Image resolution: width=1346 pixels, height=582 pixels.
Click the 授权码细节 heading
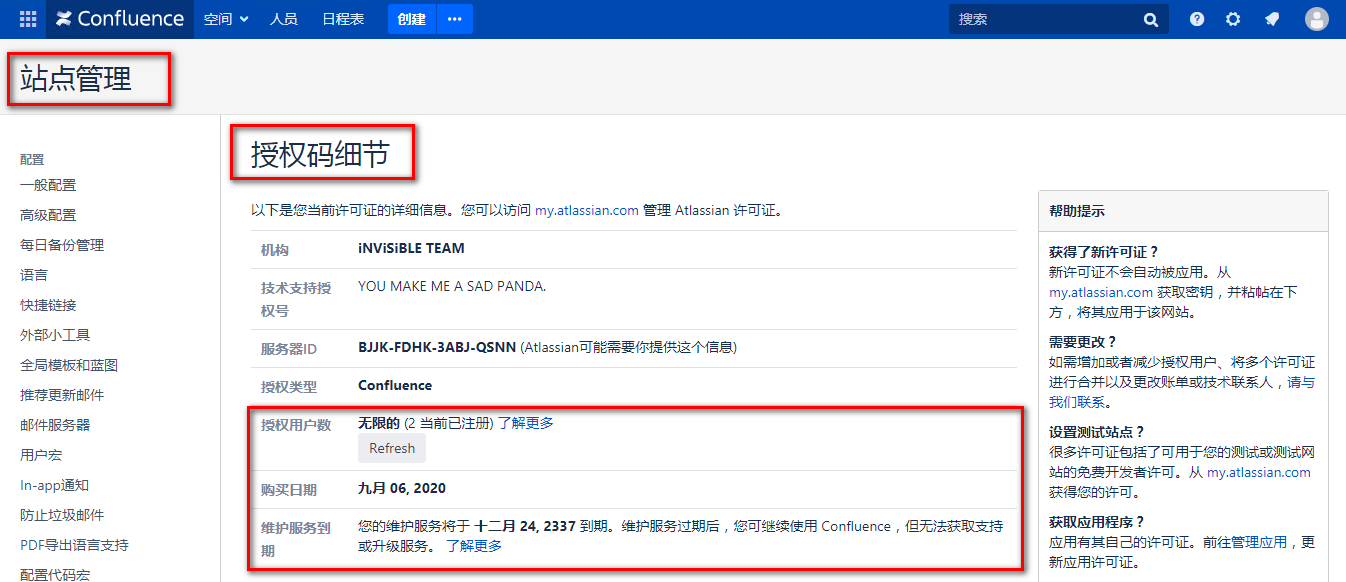319,155
